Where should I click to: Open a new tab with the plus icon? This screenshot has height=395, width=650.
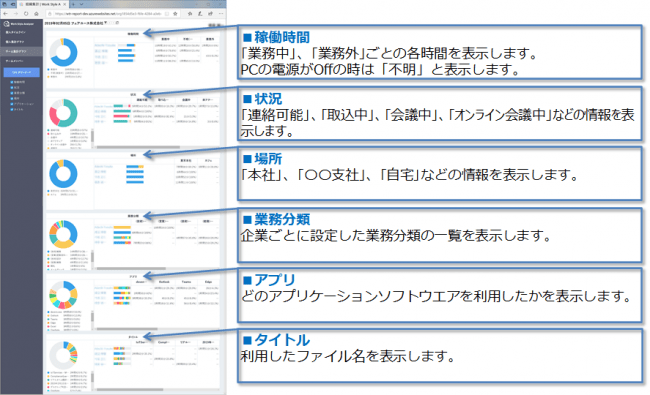point(73,4)
